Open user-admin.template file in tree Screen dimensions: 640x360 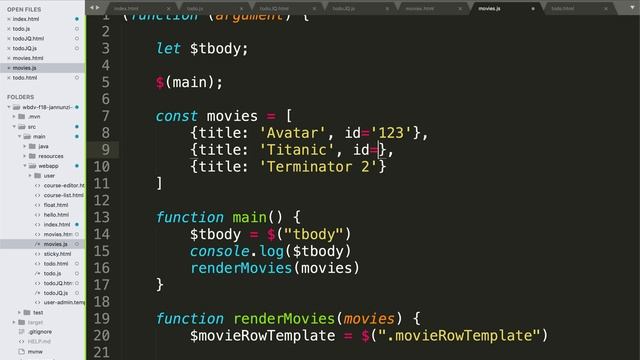pyautogui.click(x=64, y=302)
